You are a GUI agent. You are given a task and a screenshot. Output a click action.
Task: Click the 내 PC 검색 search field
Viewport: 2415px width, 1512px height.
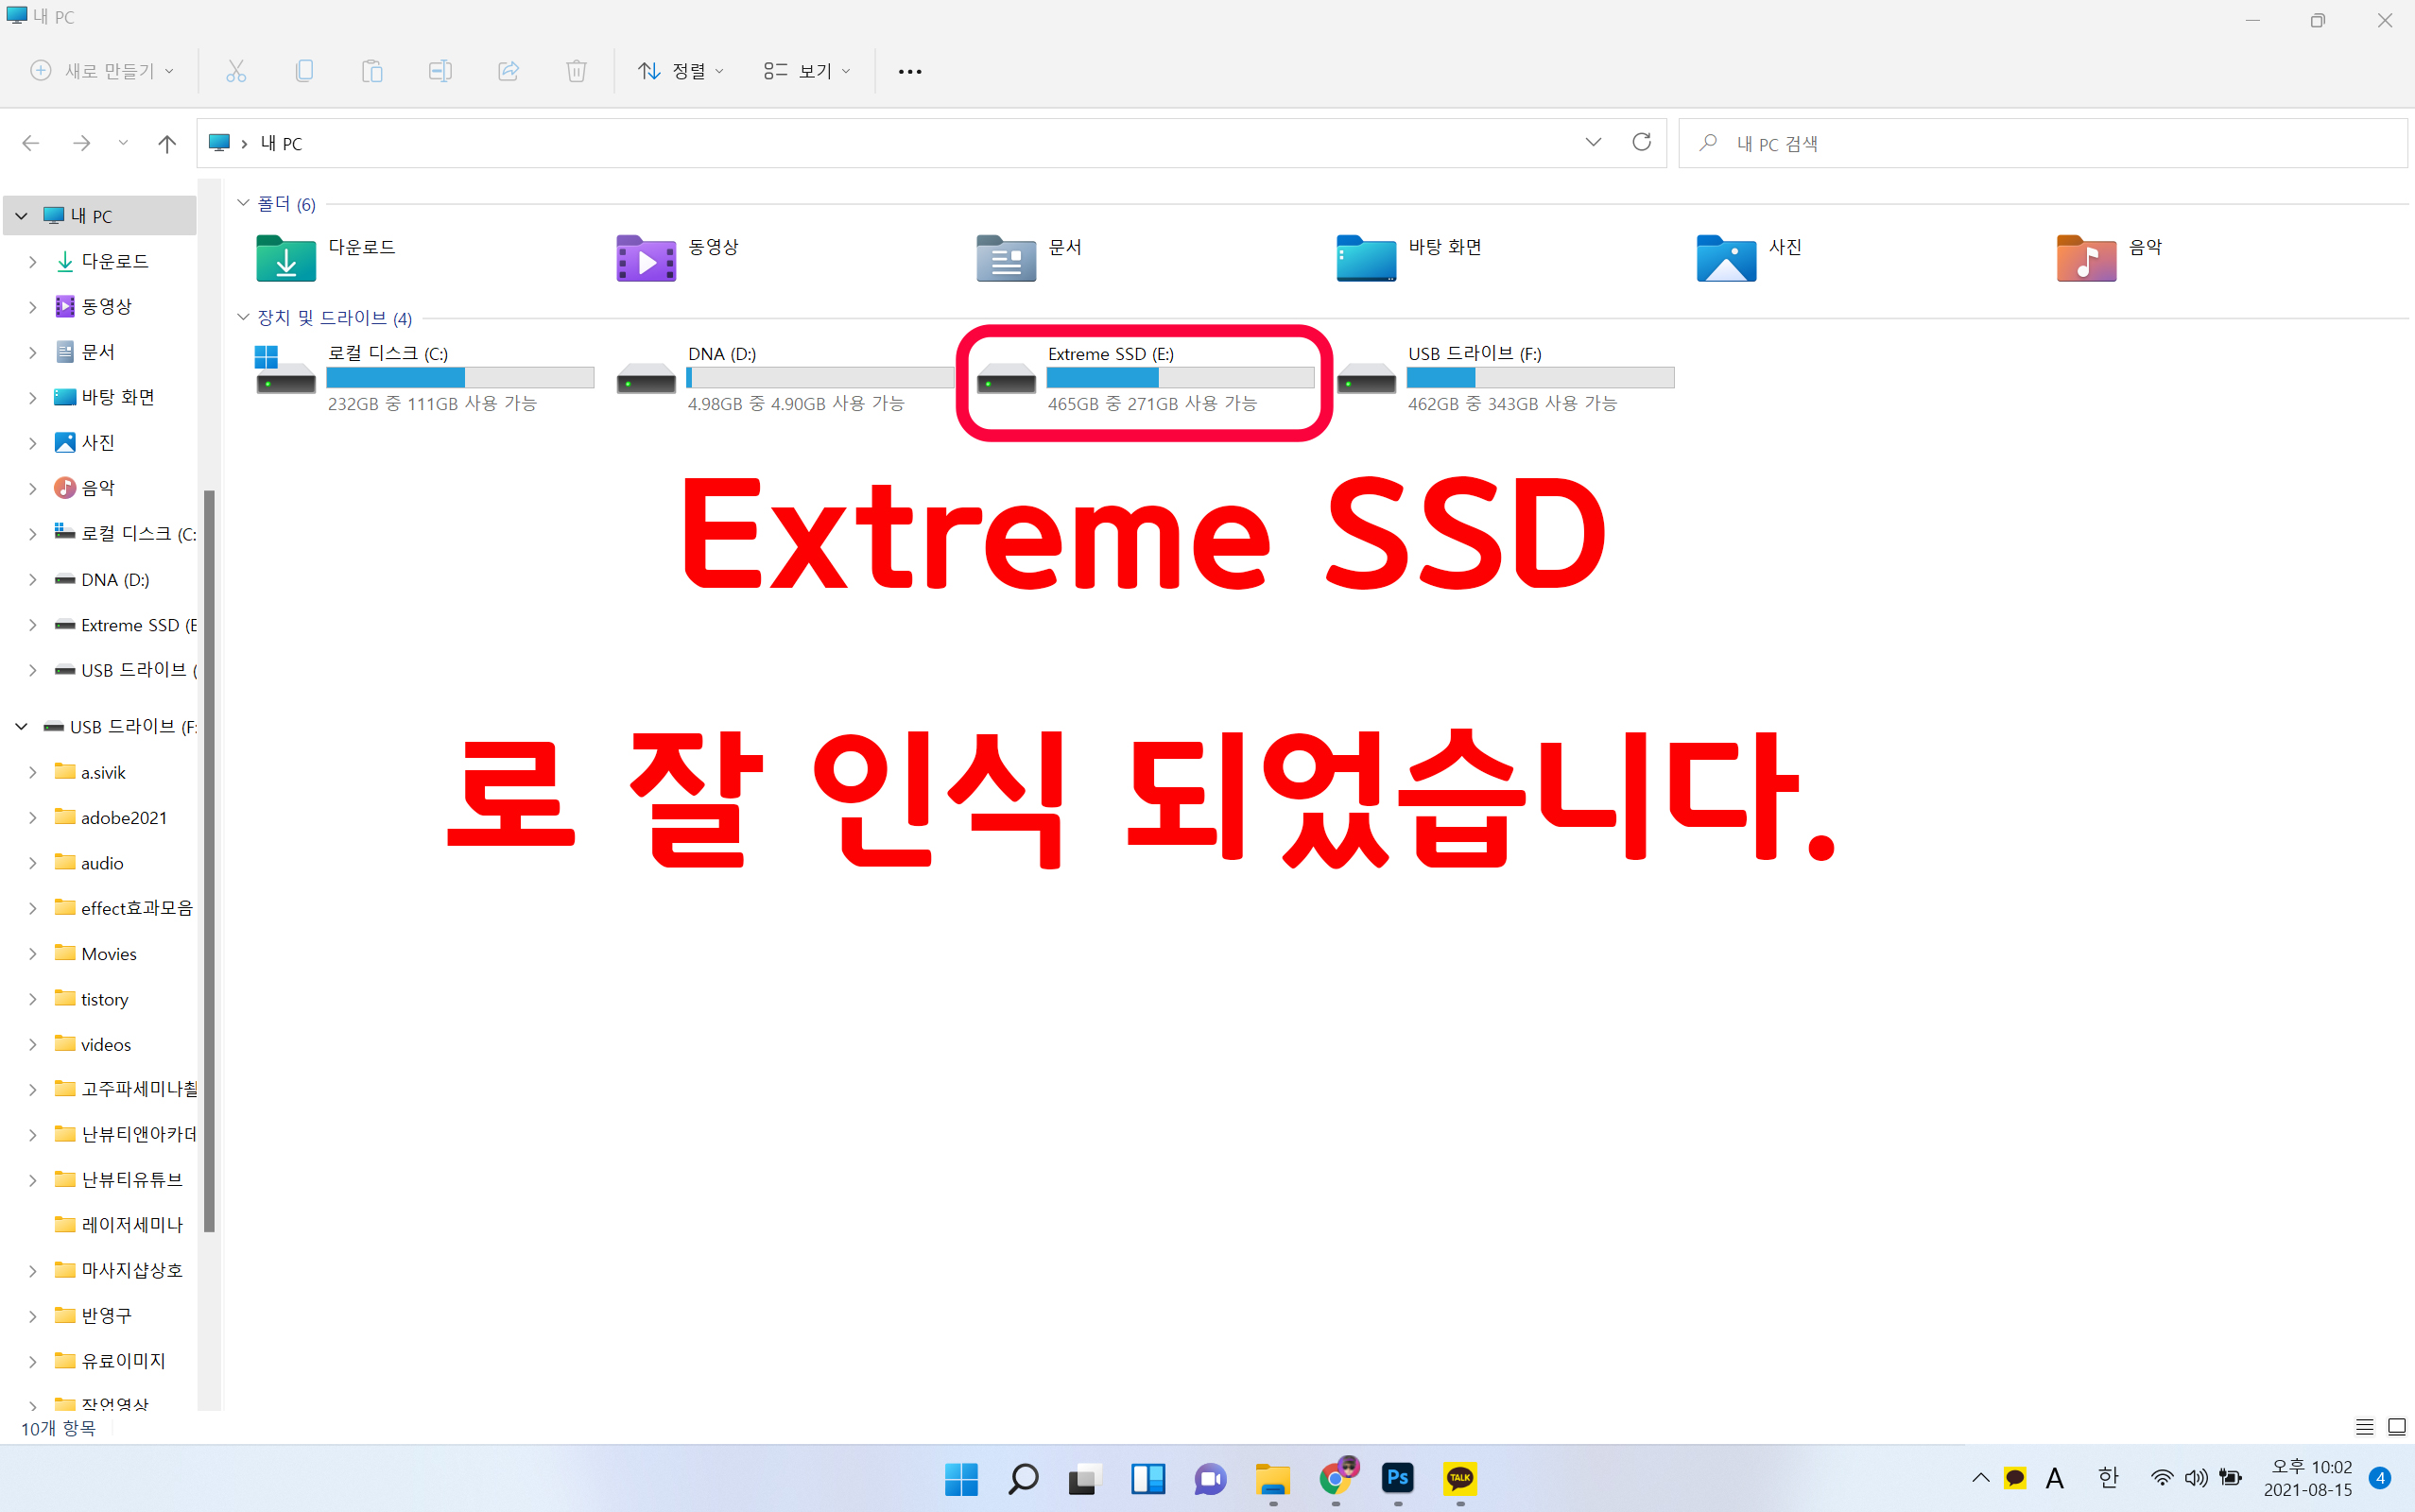point(2042,143)
